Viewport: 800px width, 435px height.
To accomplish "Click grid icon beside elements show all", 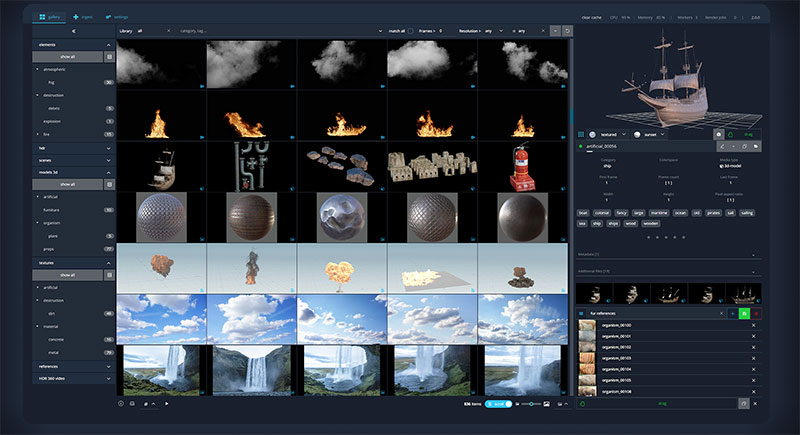I will point(109,57).
